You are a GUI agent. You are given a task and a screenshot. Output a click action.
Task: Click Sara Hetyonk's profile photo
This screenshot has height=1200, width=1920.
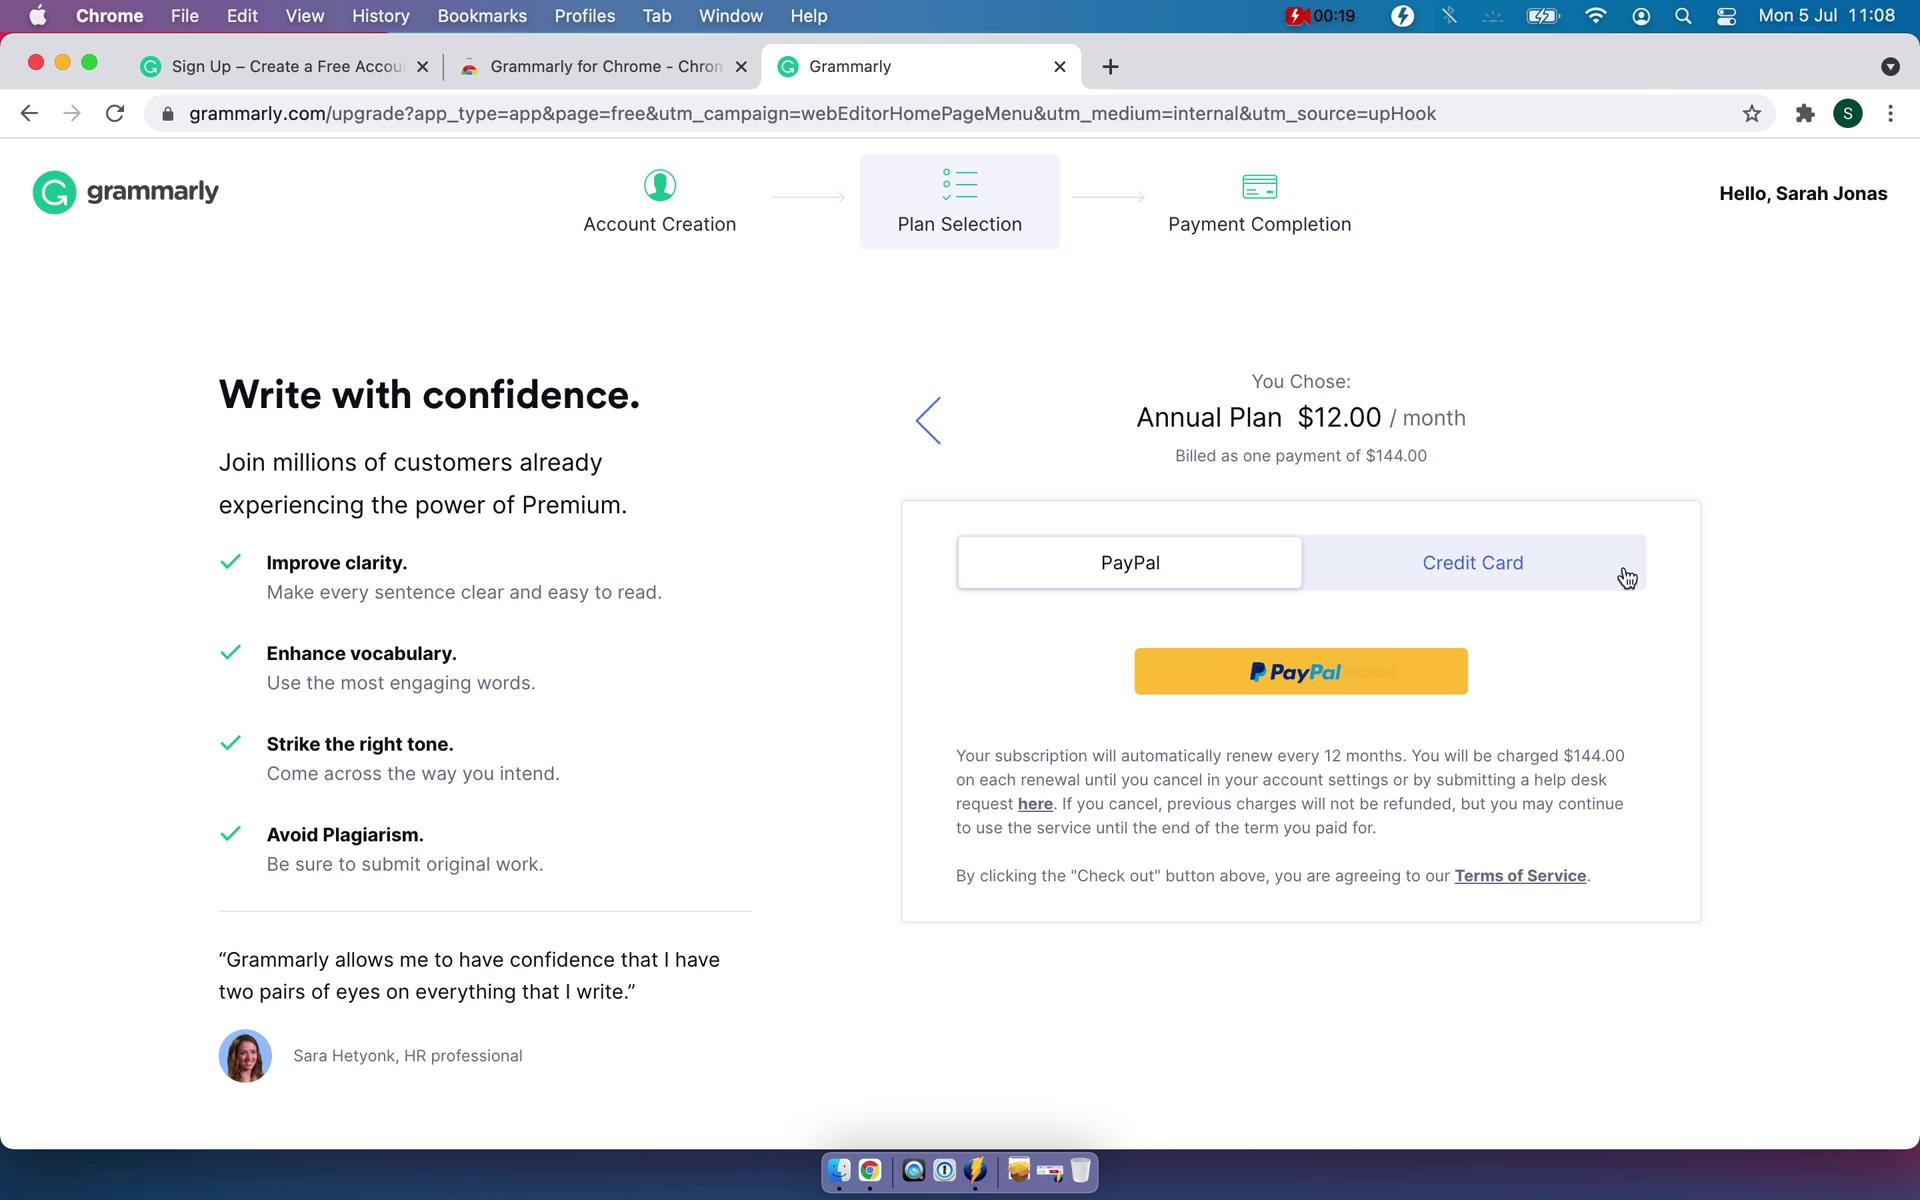245,1056
